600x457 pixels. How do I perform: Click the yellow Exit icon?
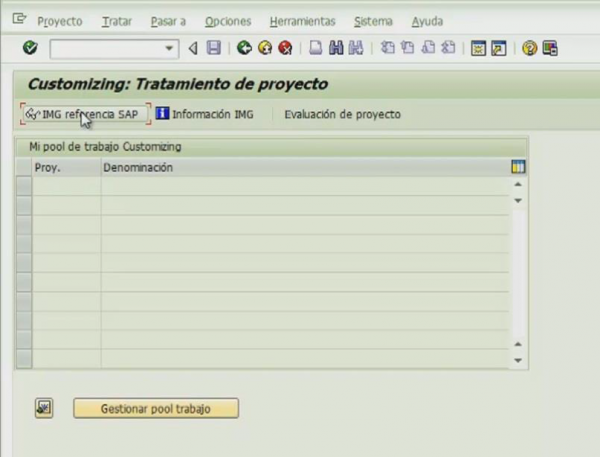coord(265,48)
